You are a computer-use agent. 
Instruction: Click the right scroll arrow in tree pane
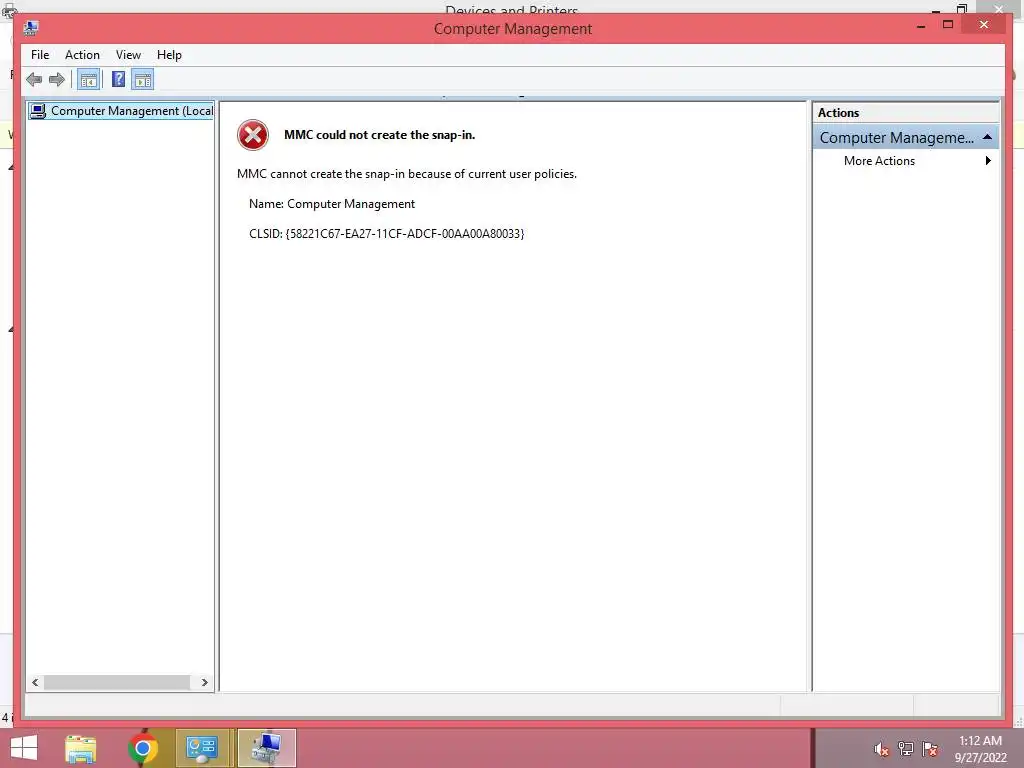(204, 682)
